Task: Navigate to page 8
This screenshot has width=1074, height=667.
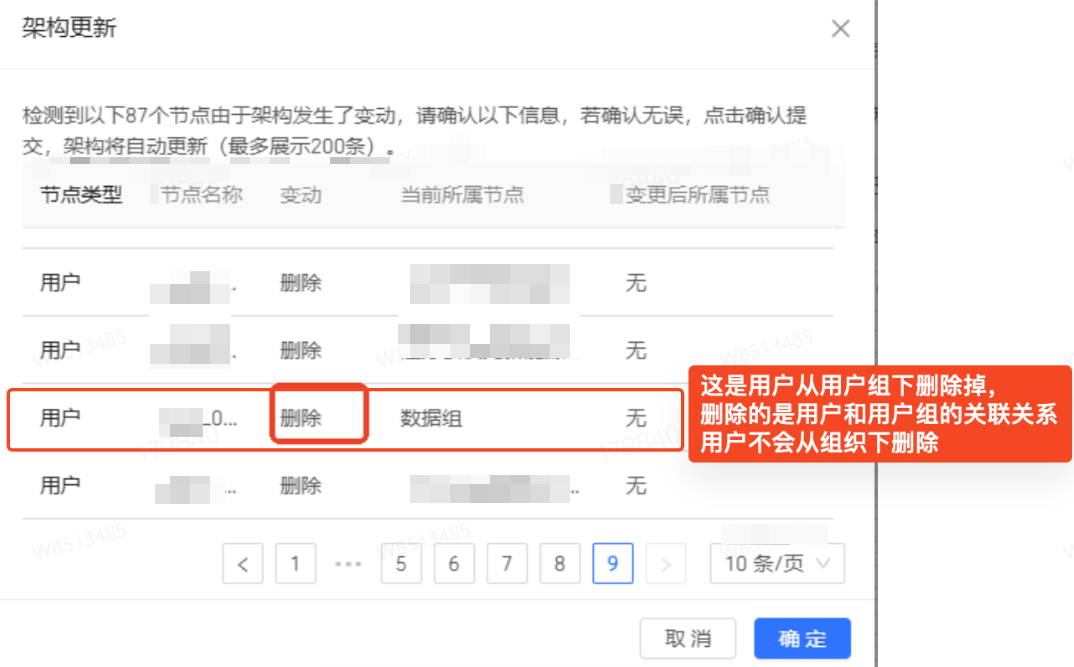Action: tap(560, 564)
